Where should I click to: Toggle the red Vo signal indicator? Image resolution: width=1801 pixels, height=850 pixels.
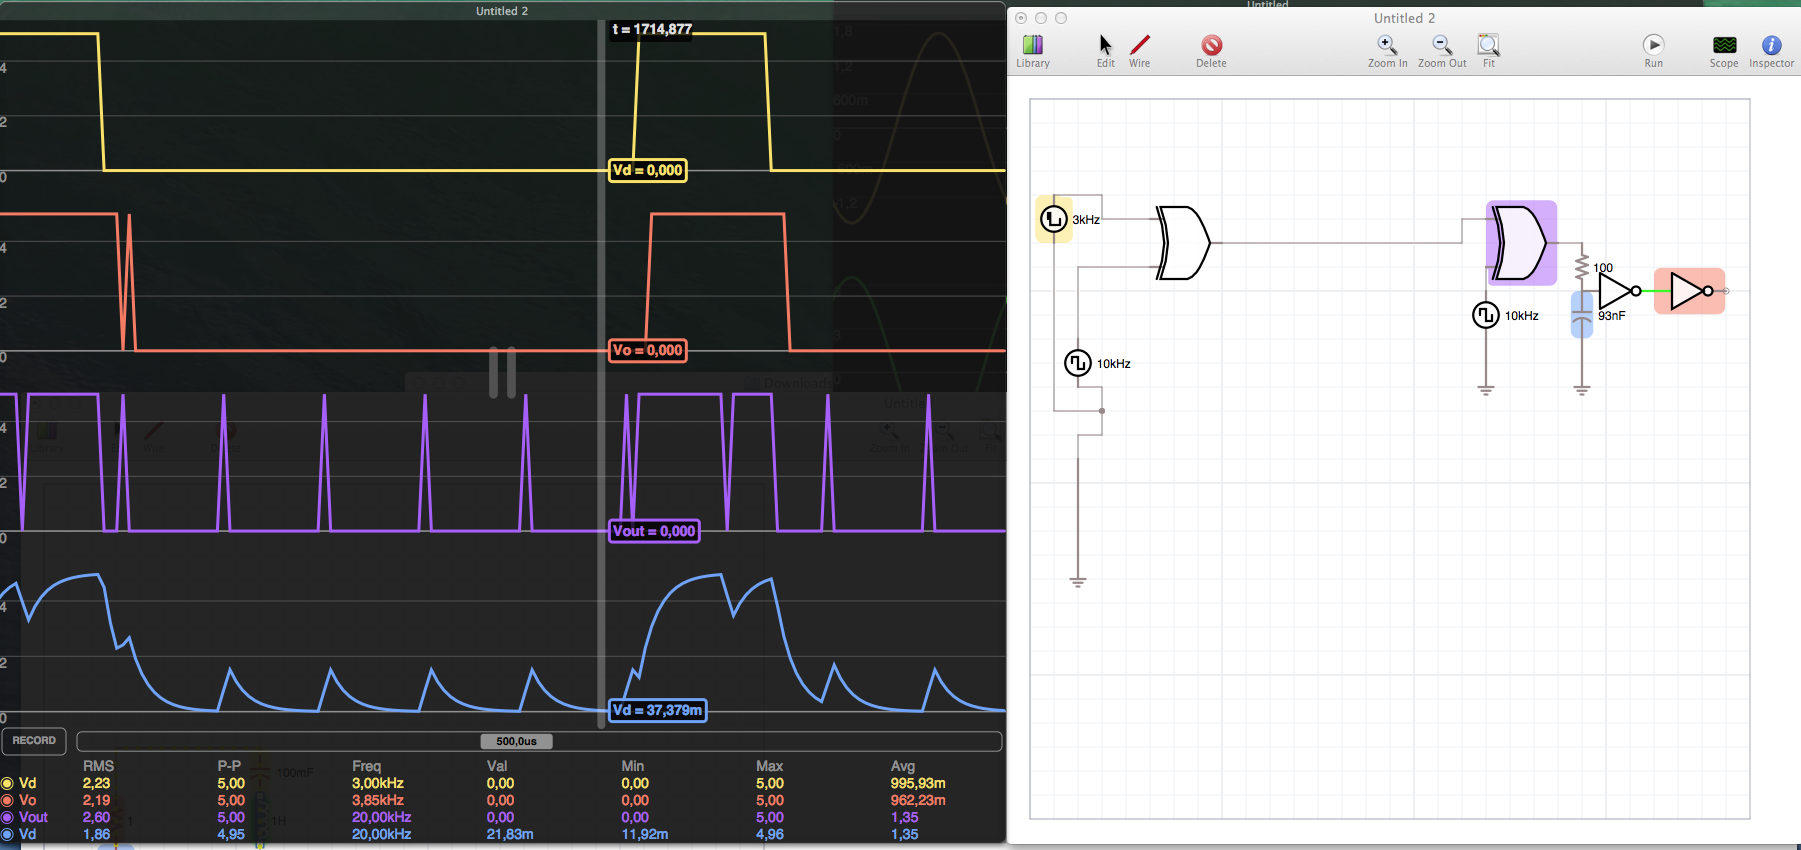(8, 801)
